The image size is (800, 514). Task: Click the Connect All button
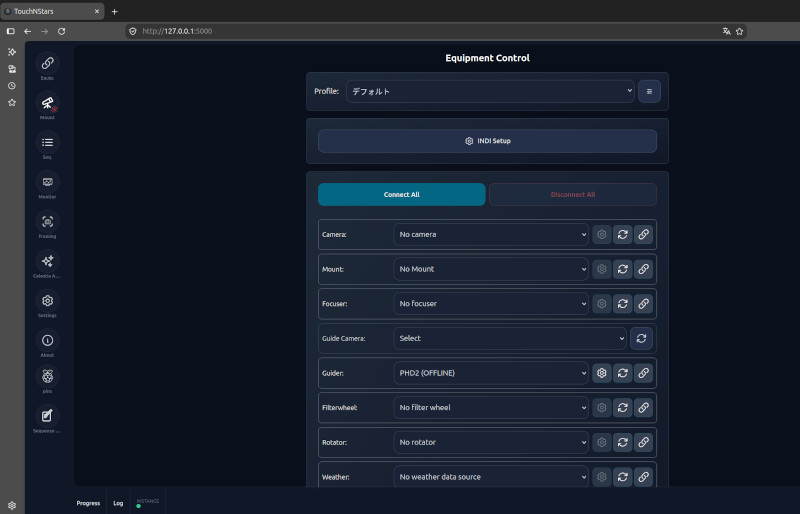click(x=402, y=194)
